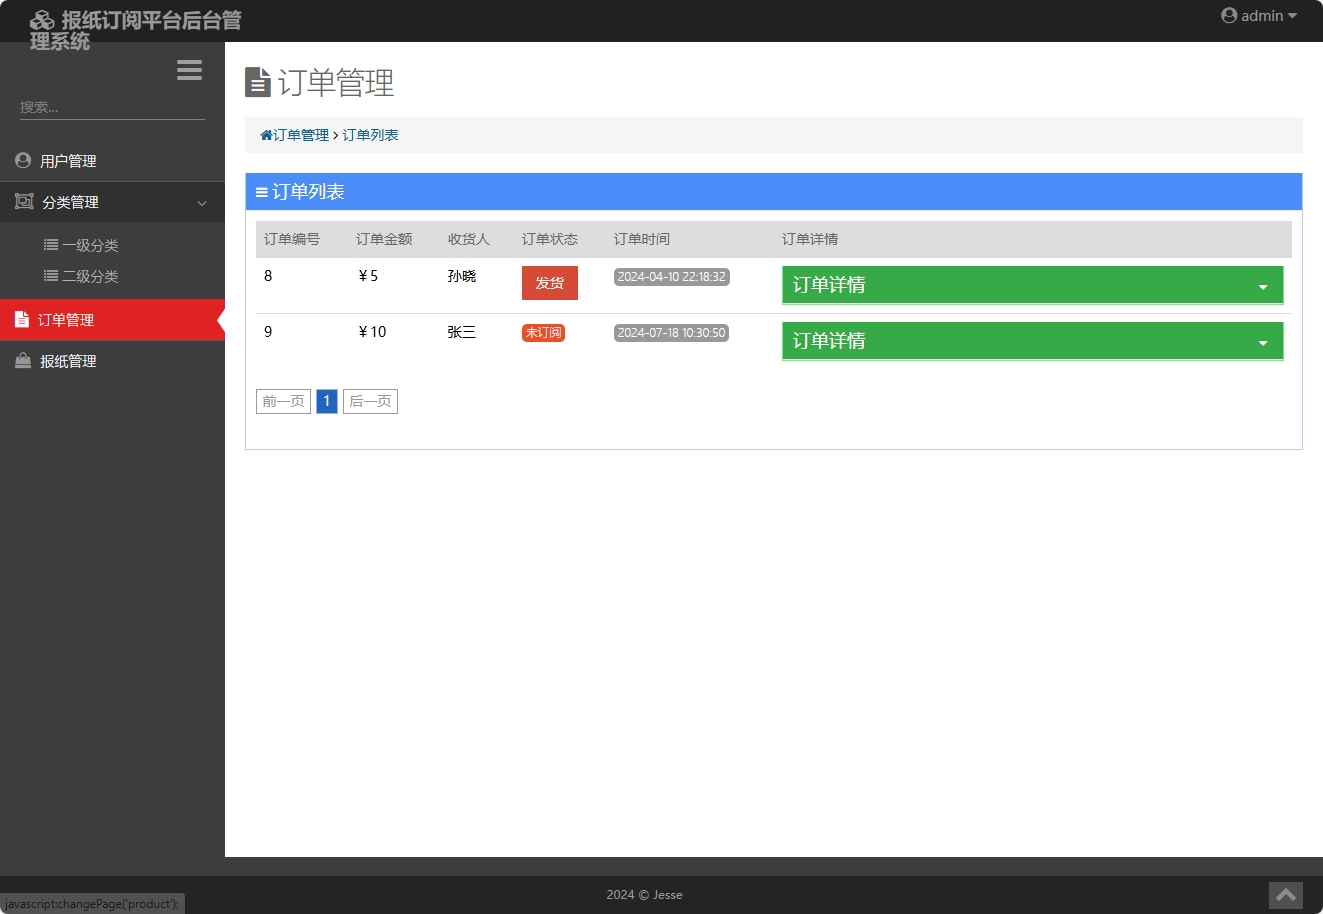Click the hamburger menu icon to collapse sidebar

click(x=189, y=69)
